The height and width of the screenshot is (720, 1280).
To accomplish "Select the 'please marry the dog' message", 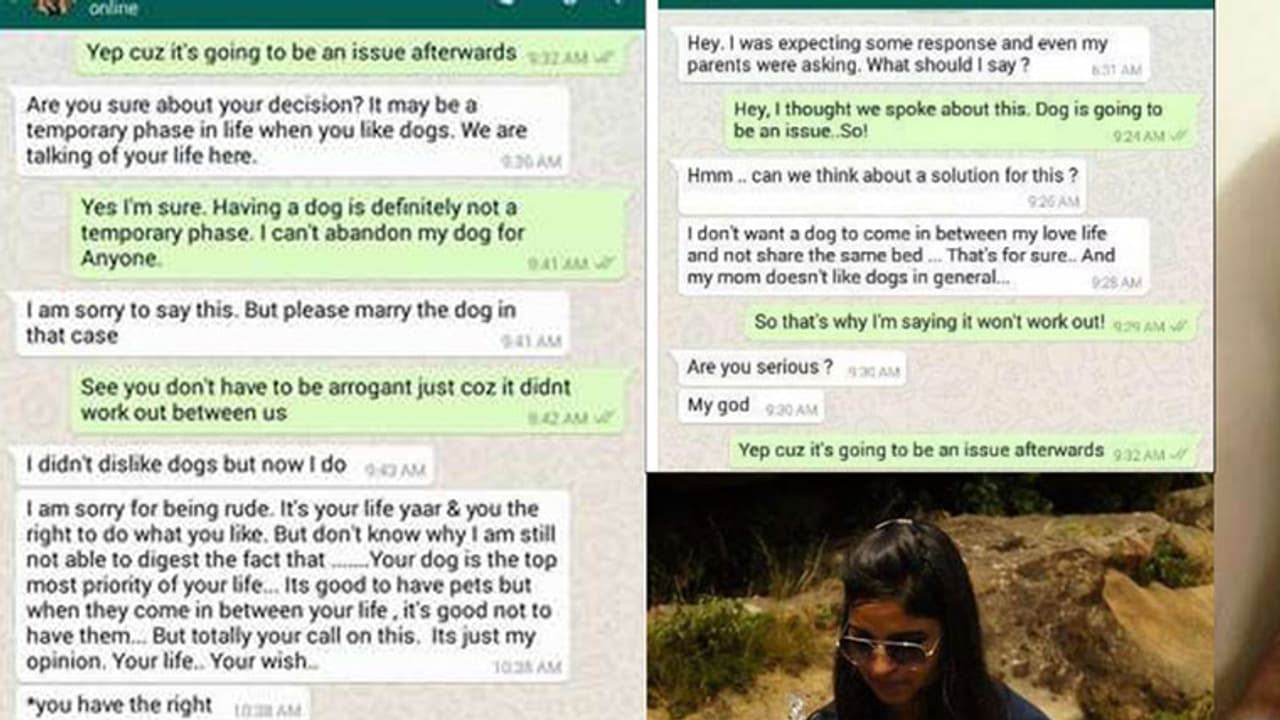I will [x=292, y=323].
